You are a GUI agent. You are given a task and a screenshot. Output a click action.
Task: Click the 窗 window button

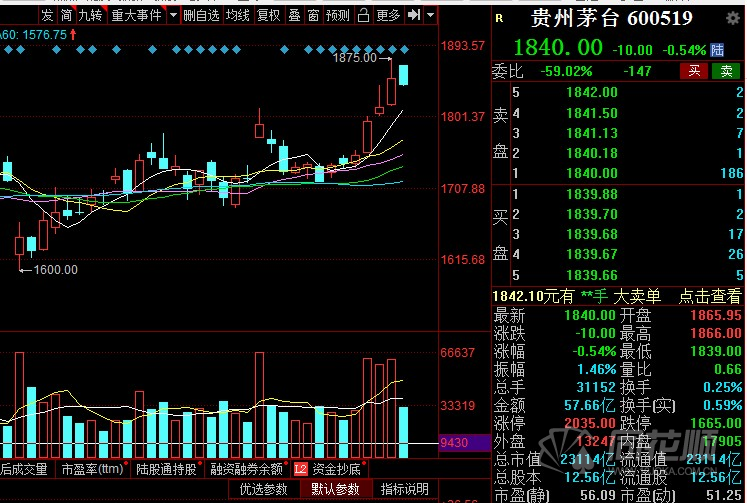[313, 16]
